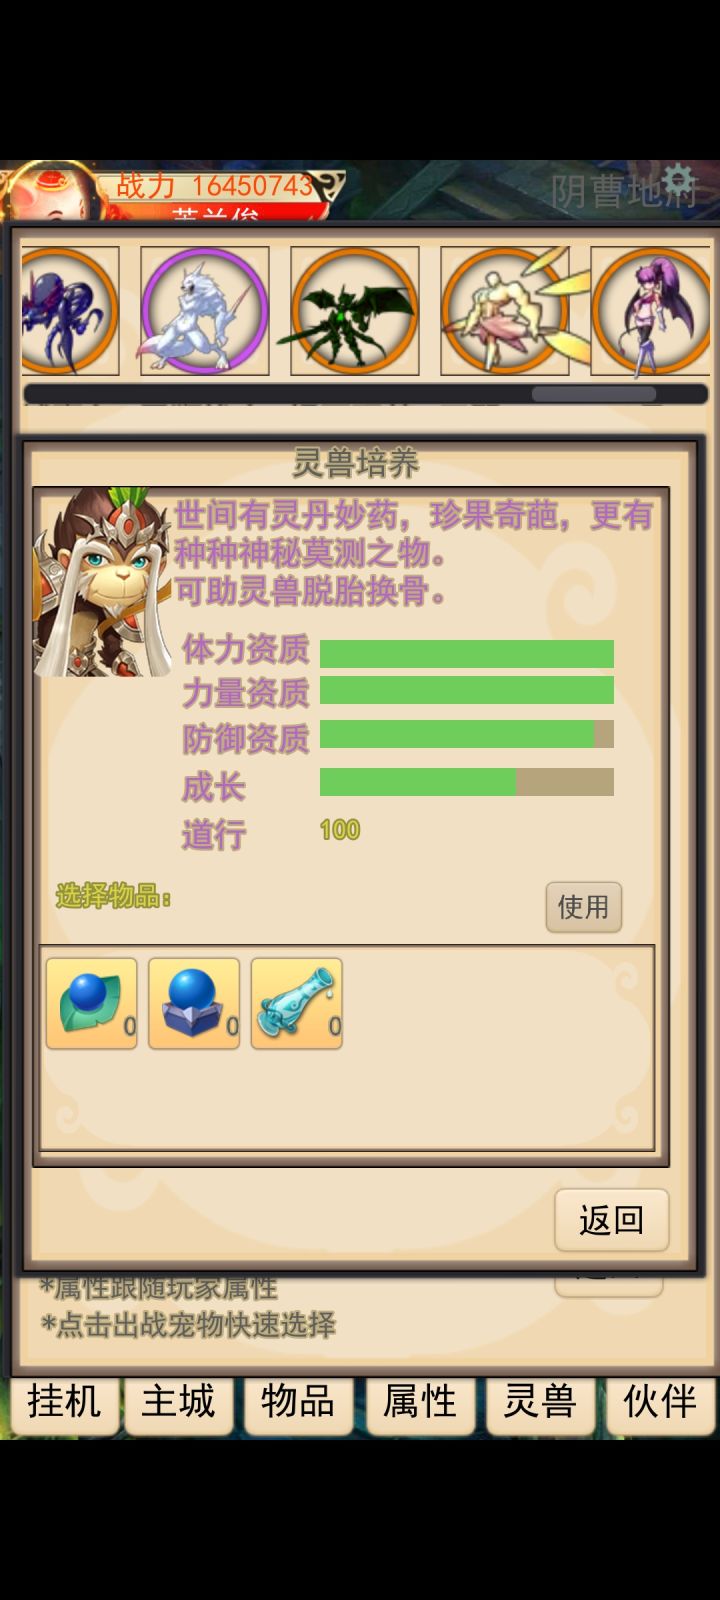Select the cyan potion vase item
The width and height of the screenshot is (720, 1600).
tap(297, 1003)
